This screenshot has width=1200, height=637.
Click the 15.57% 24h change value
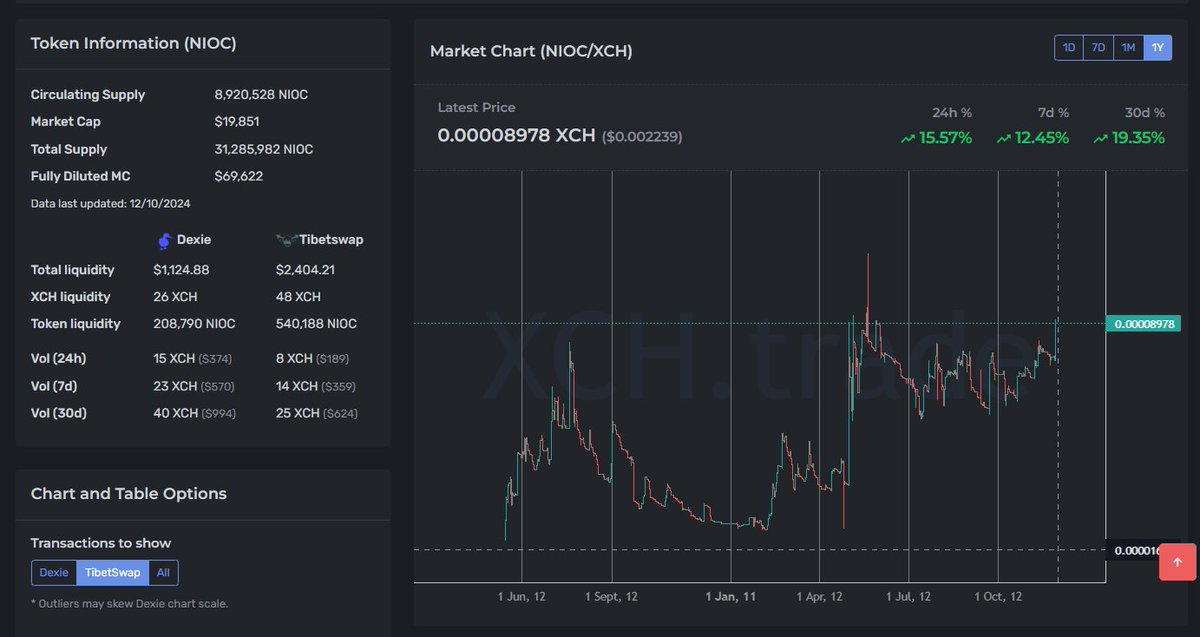pyautogui.click(x=946, y=138)
